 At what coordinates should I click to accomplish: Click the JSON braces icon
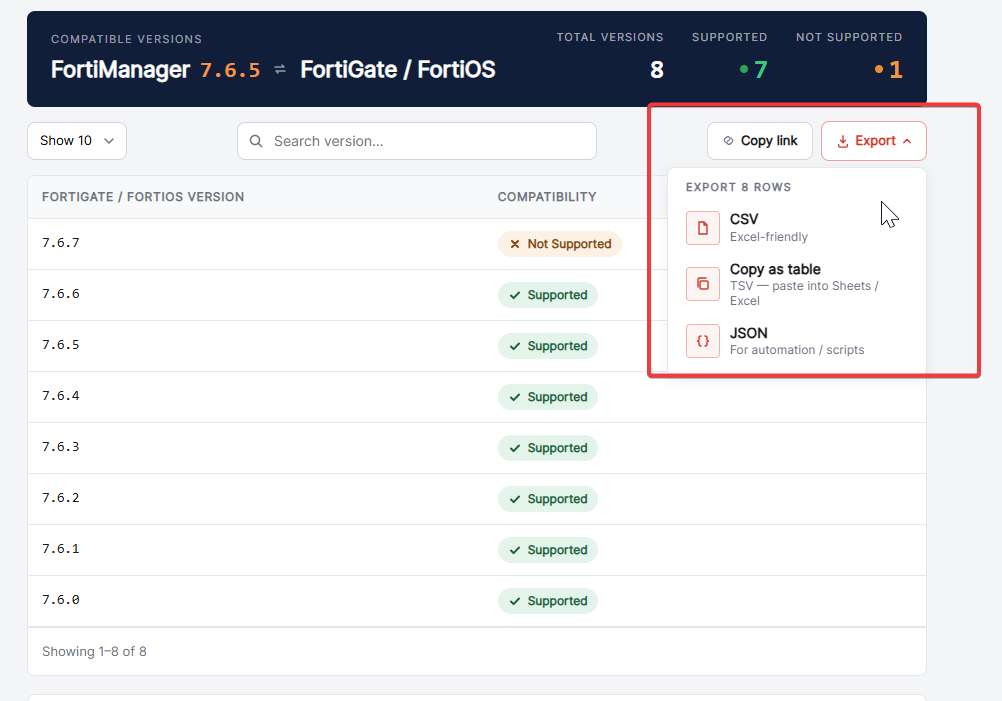click(702, 341)
